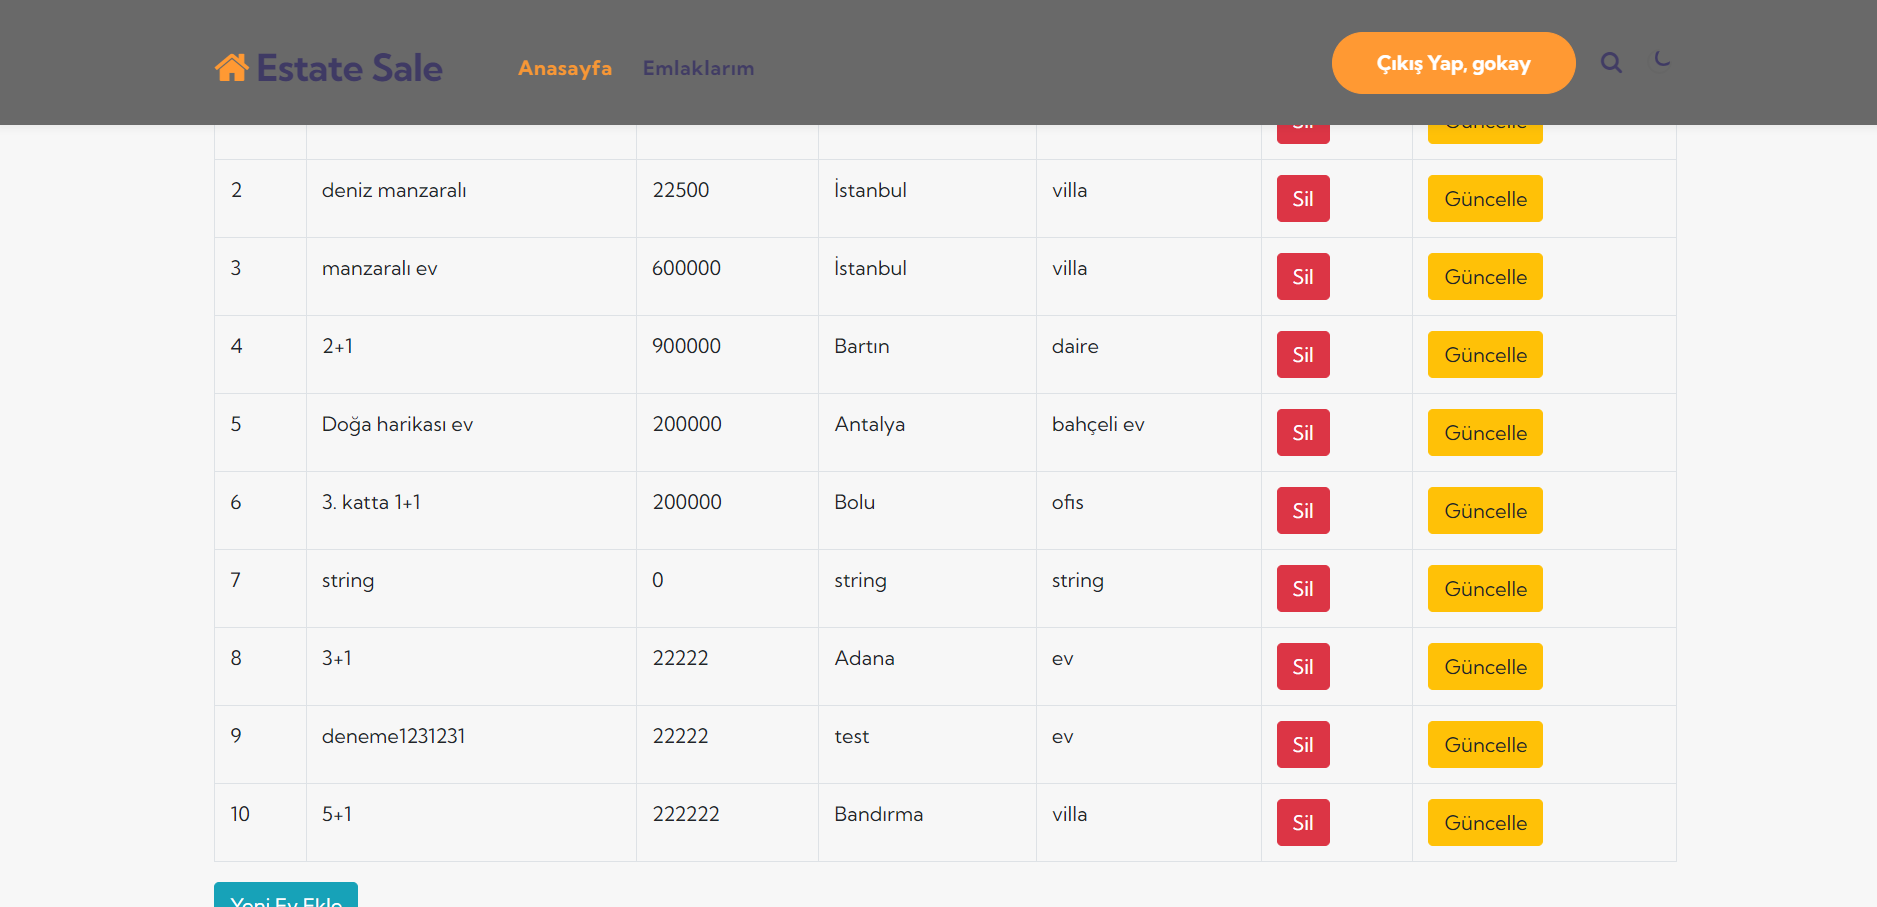Update the deneme1231231 listing

[x=1484, y=745]
